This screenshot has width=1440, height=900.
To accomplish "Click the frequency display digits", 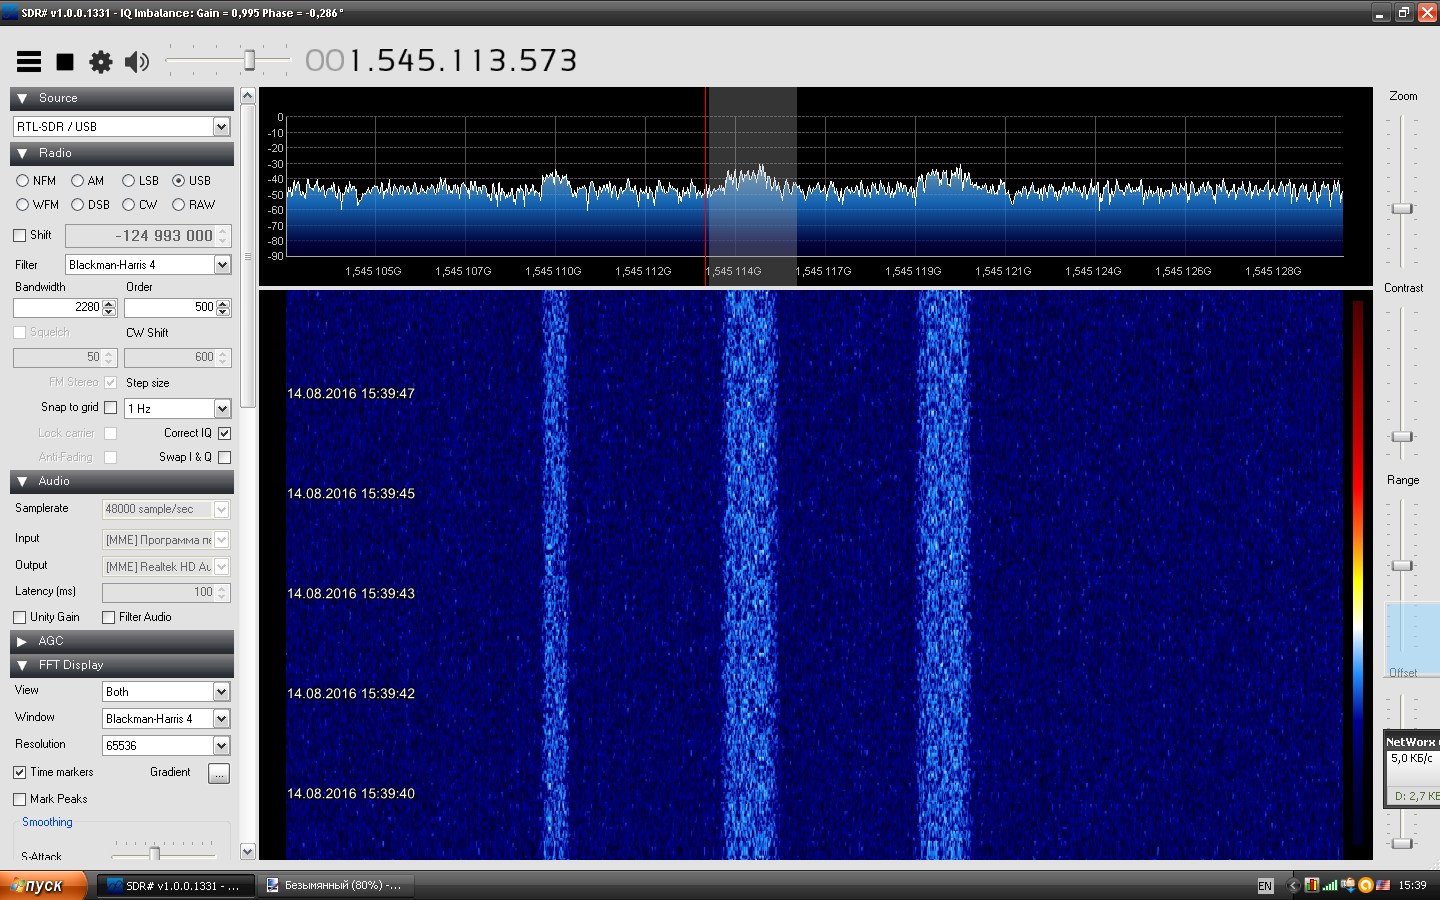I will pyautogui.click(x=441, y=61).
